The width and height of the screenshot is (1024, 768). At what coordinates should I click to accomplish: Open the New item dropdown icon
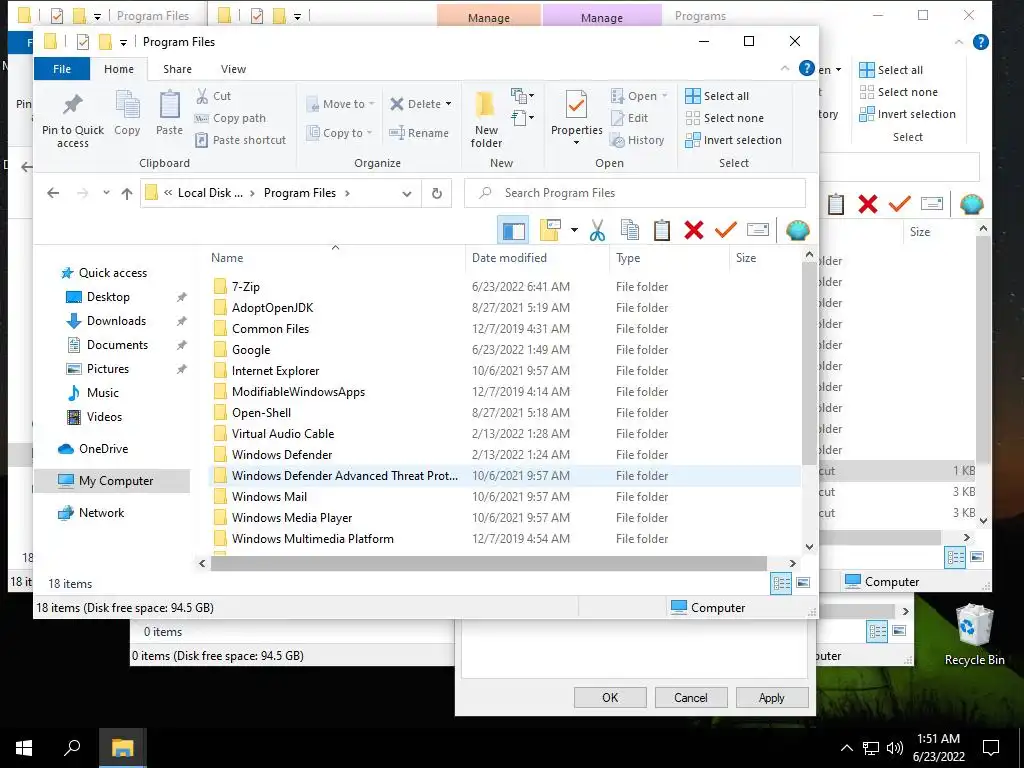point(522,97)
